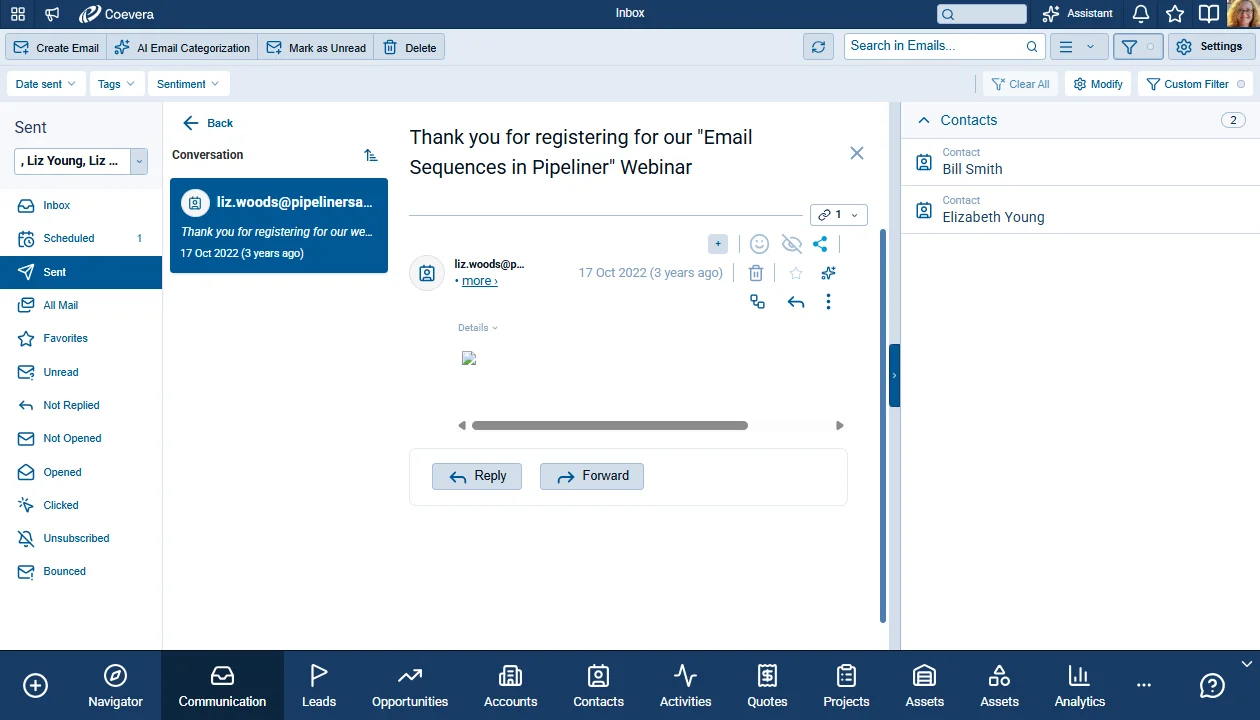
Task: Open Opportunities in bottom bar
Action: (x=410, y=686)
